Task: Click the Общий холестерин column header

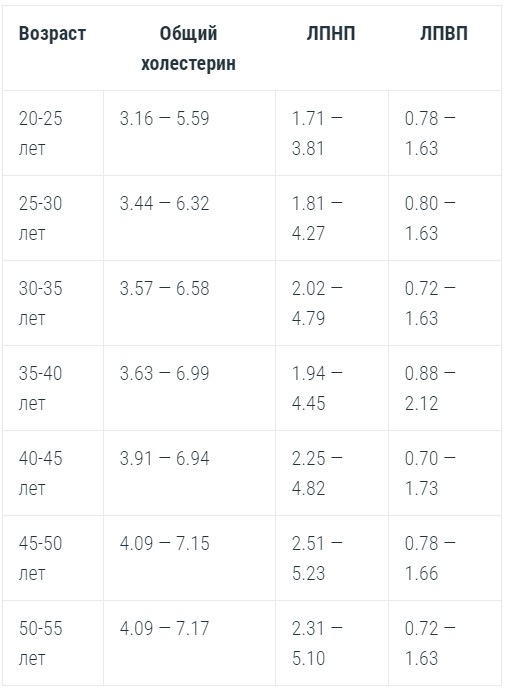Action: [188, 48]
